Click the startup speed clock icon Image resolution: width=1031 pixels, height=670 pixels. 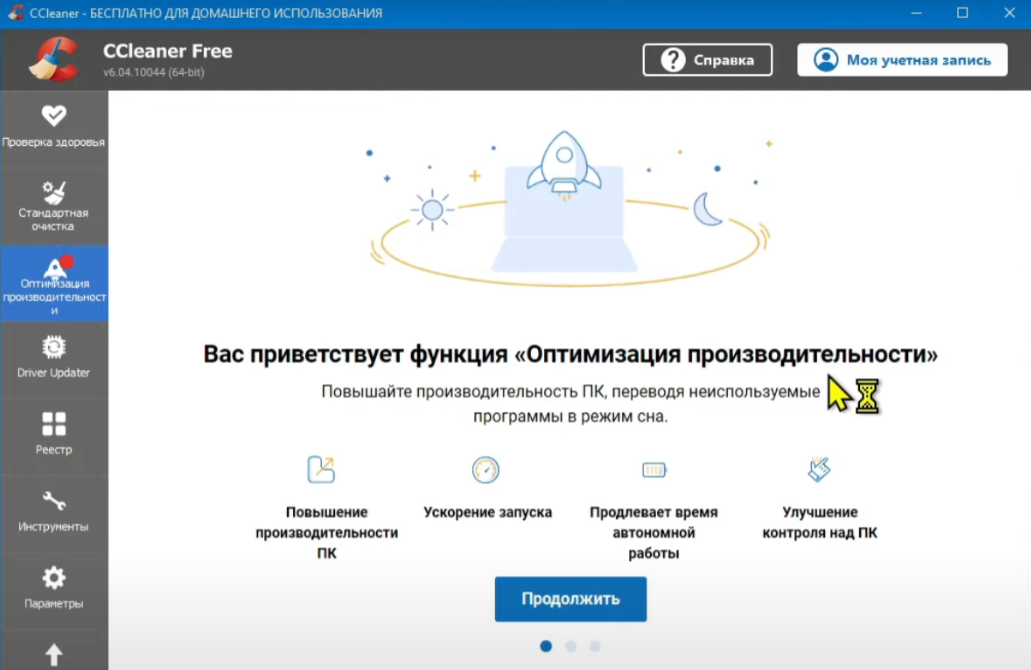click(x=485, y=469)
